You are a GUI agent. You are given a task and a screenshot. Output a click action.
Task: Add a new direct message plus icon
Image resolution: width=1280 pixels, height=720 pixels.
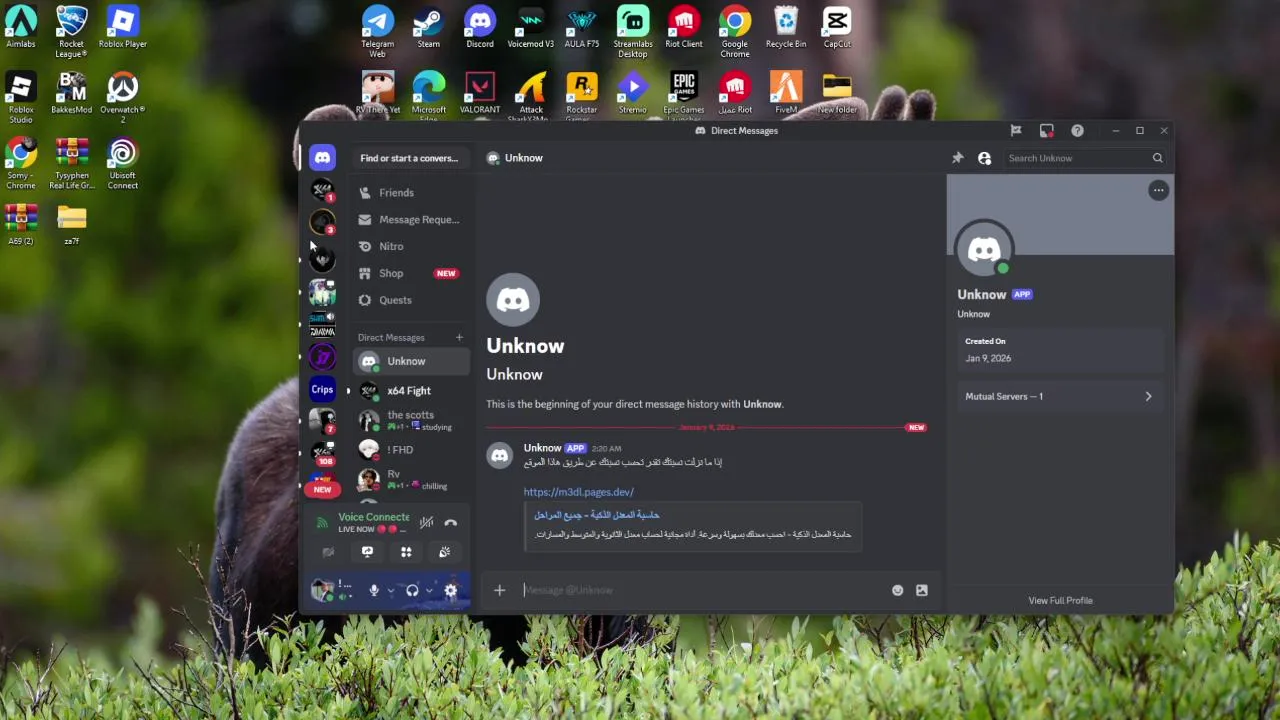(460, 338)
